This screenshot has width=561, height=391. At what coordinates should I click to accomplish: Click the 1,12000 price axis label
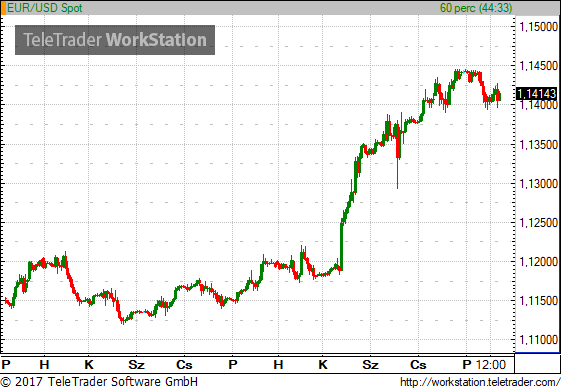538,262
